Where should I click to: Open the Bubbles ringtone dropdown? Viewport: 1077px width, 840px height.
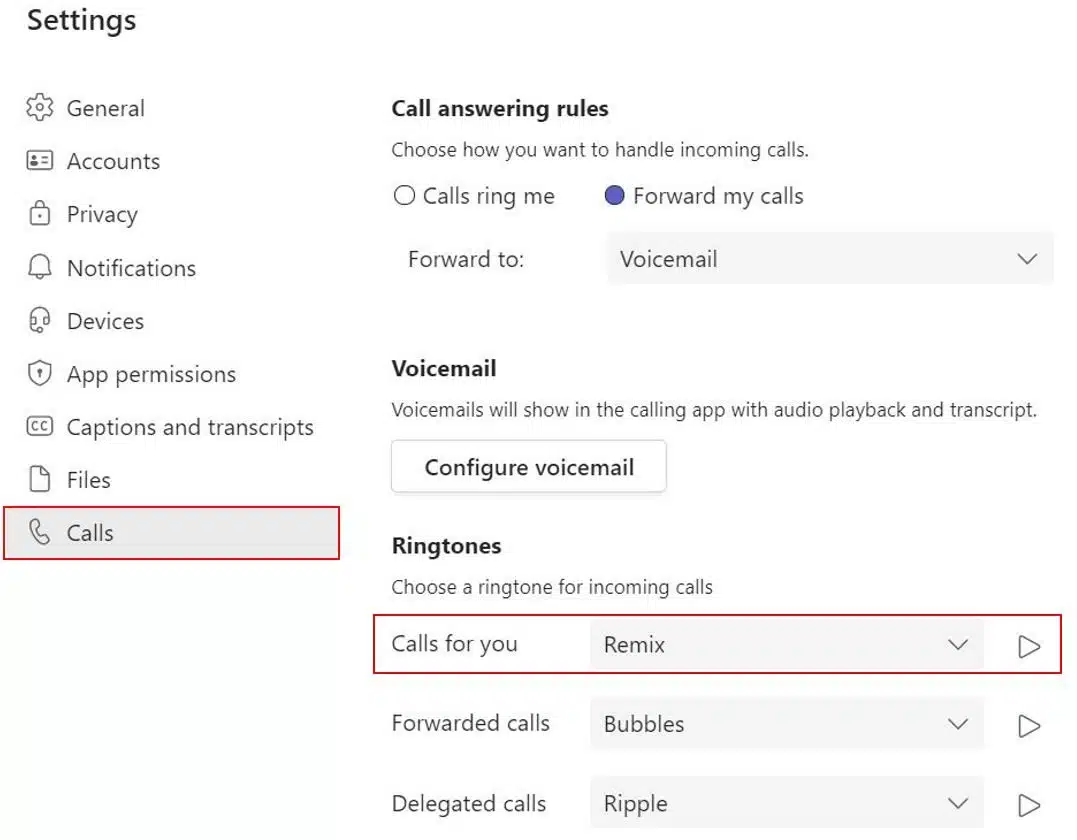[786, 724]
